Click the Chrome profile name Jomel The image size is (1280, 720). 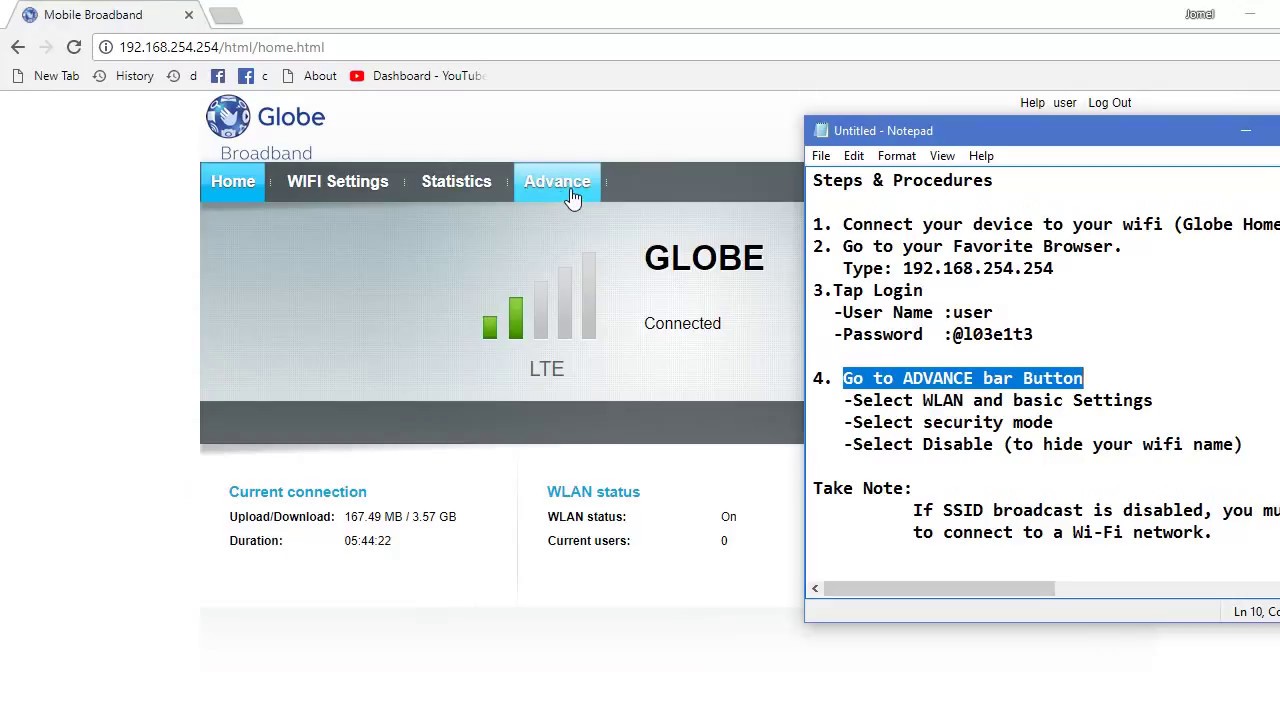point(1199,14)
